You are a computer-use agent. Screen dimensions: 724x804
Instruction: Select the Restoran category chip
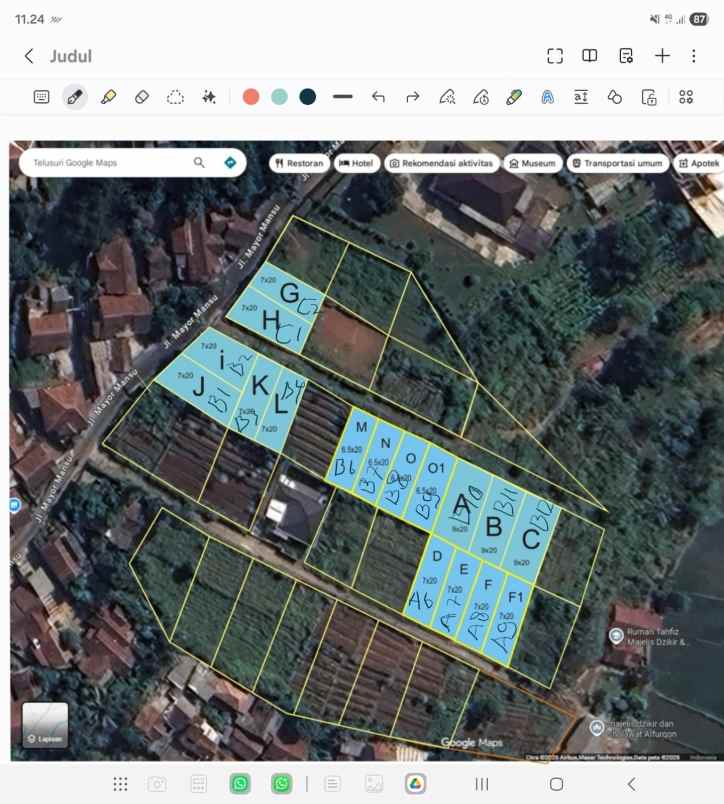pos(299,163)
